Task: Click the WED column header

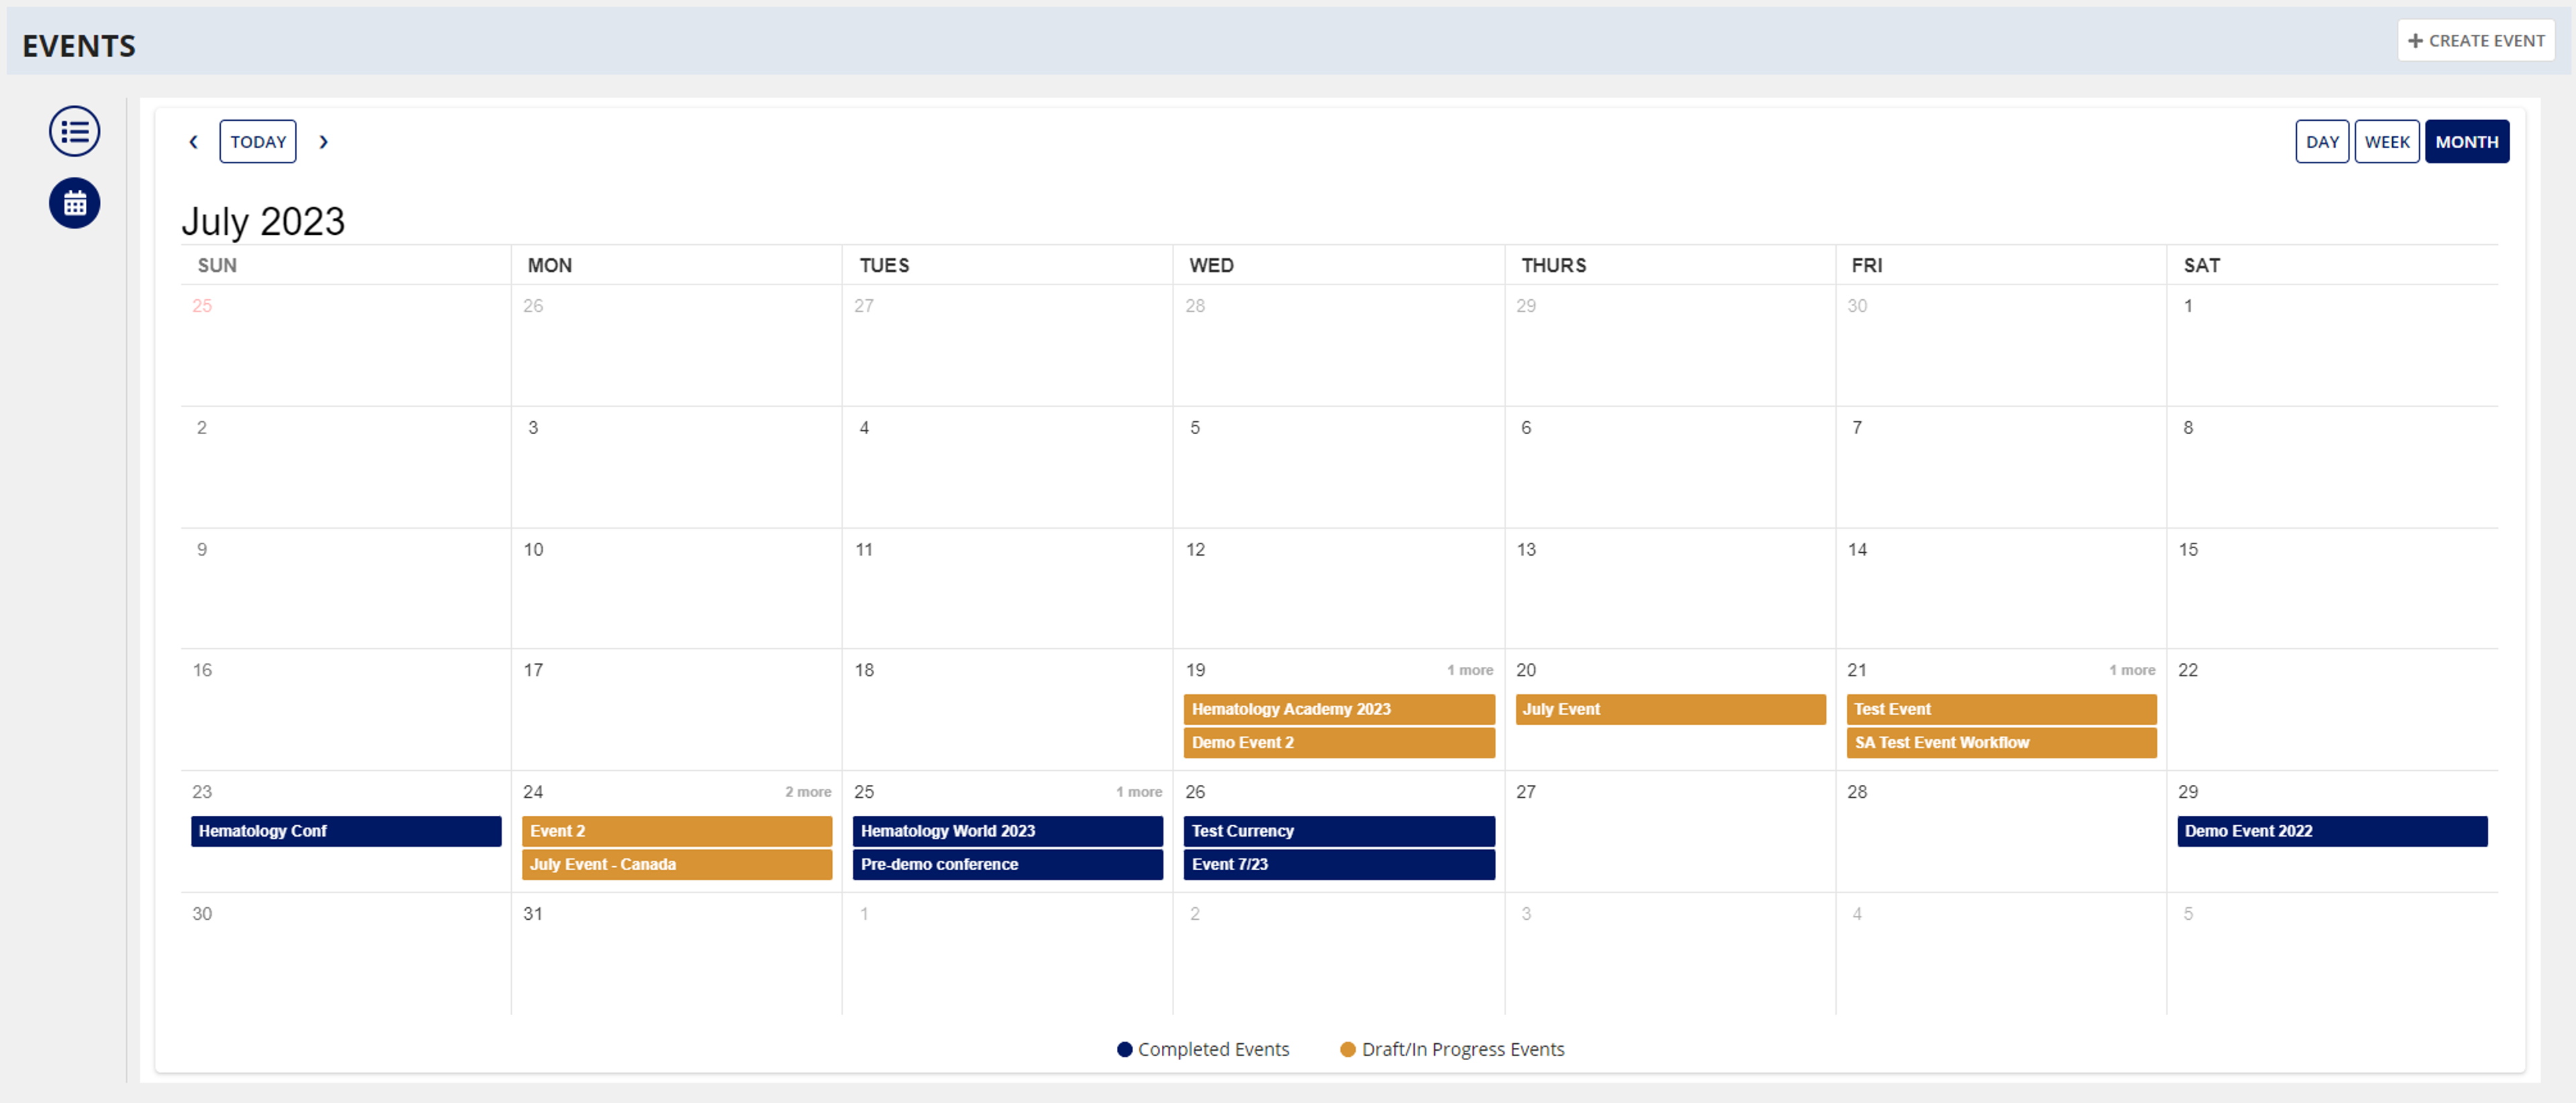Action: tap(1211, 265)
